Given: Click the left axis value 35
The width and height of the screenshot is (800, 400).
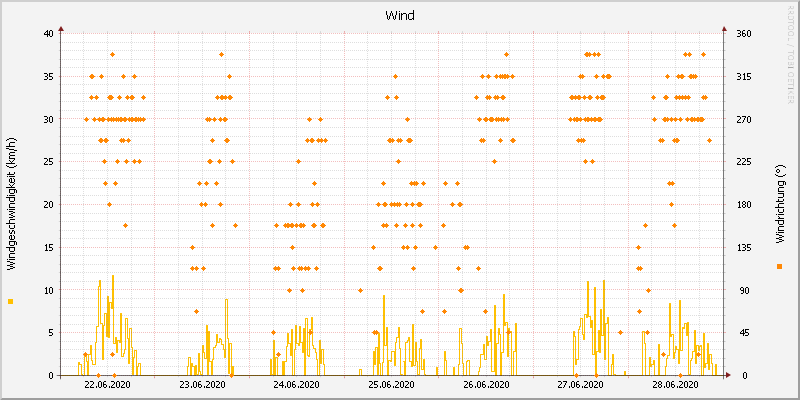Looking at the screenshot, I should point(48,76).
